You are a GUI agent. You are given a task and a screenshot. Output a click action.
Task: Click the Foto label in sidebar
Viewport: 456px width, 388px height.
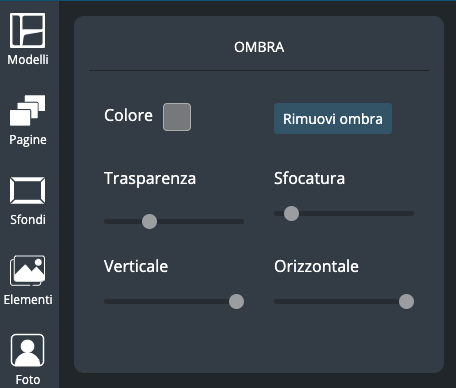point(28,380)
